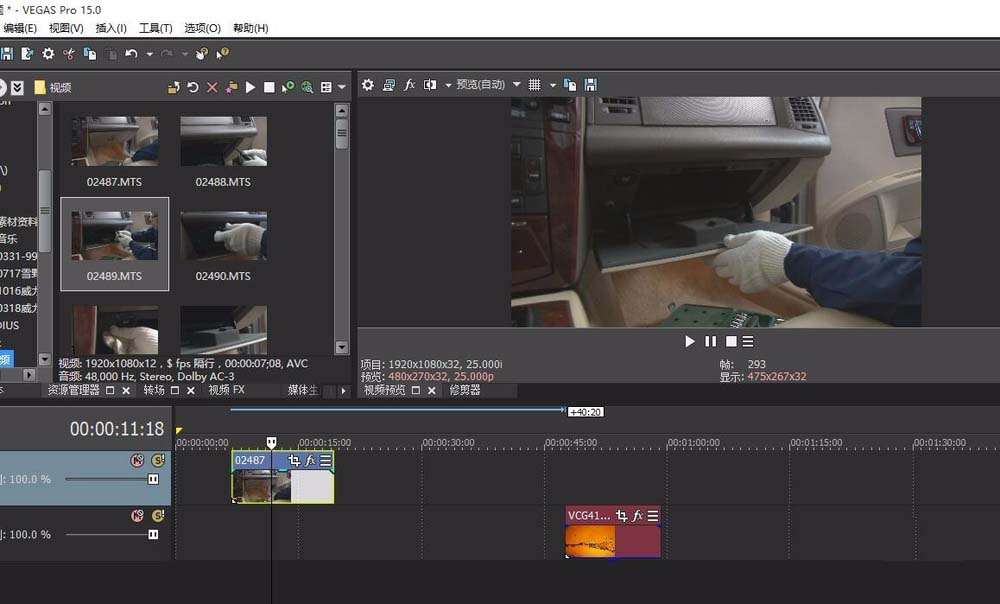Remove selected media with the red X icon
The width and height of the screenshot is (1000, 604).
212,88
